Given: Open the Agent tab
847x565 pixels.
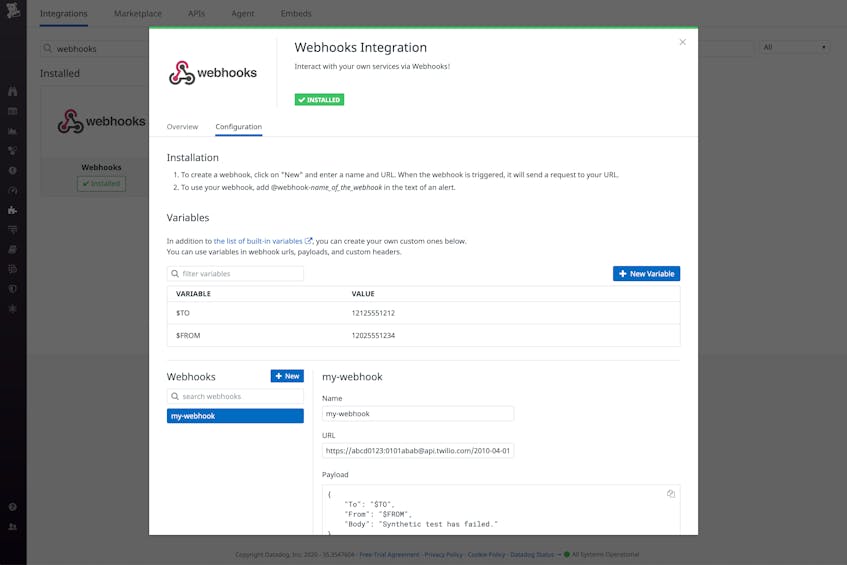Looking at the screenshot, I should click(243, 14).
